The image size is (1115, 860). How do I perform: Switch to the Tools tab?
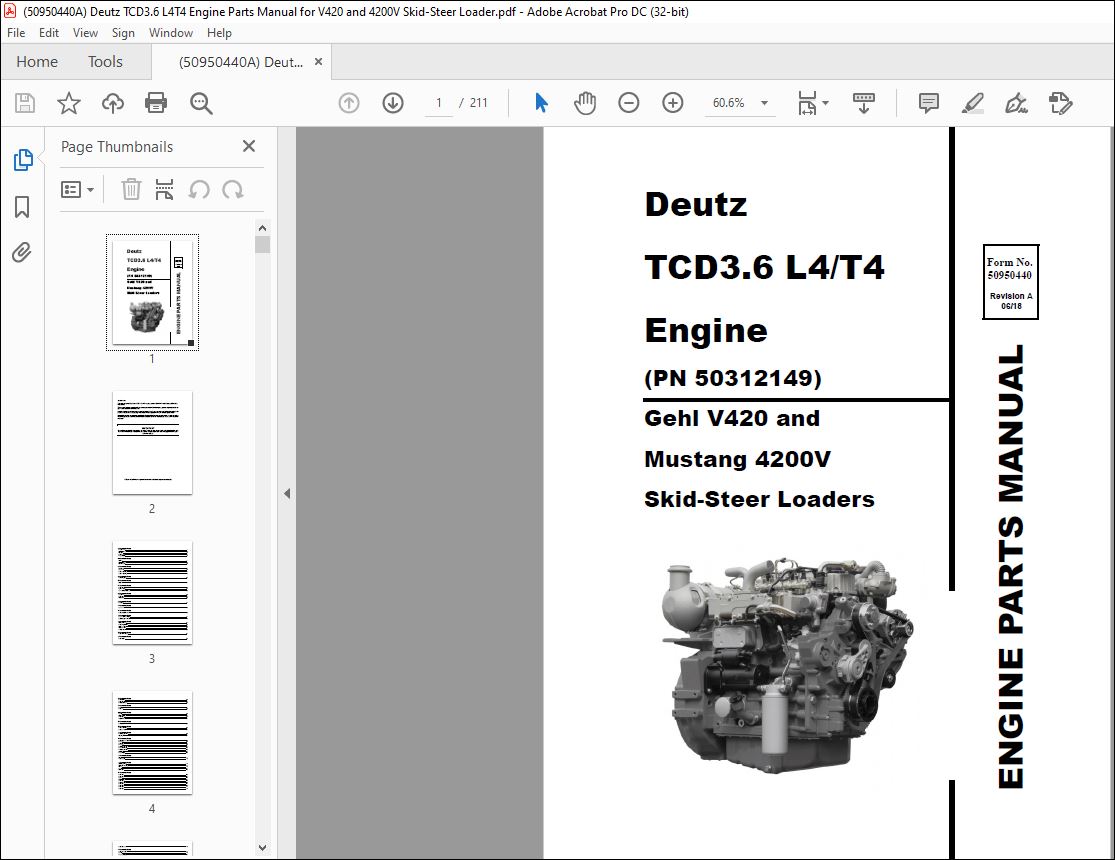(105, 62)
